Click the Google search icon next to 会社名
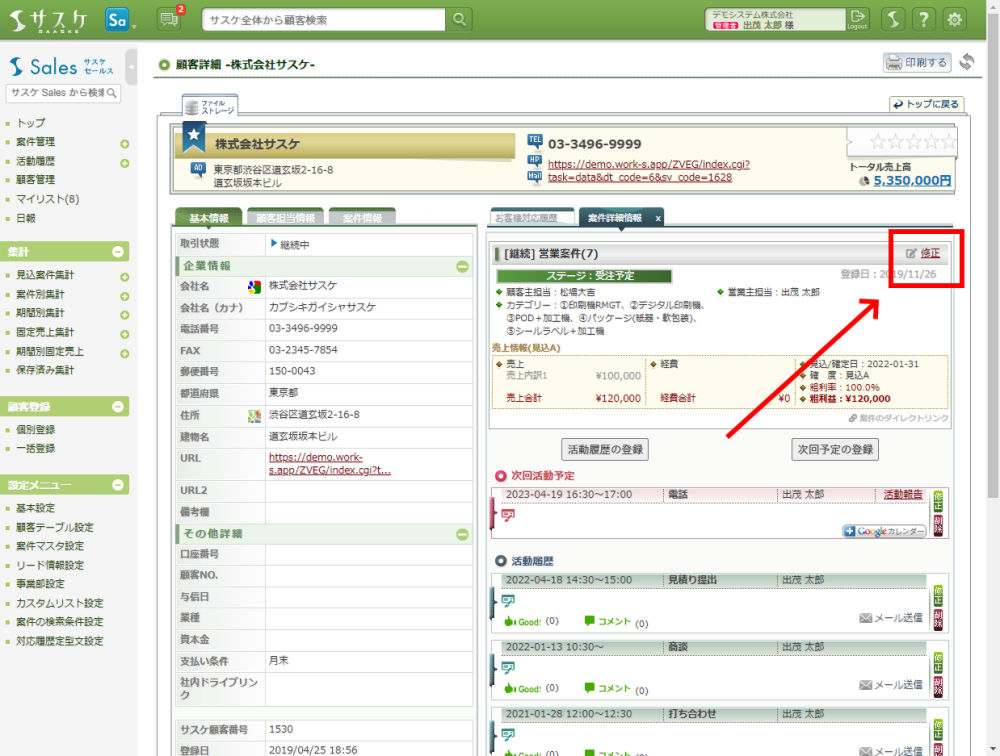The height and width of the screenshot is (756, 1000). (x=255, y=286)
